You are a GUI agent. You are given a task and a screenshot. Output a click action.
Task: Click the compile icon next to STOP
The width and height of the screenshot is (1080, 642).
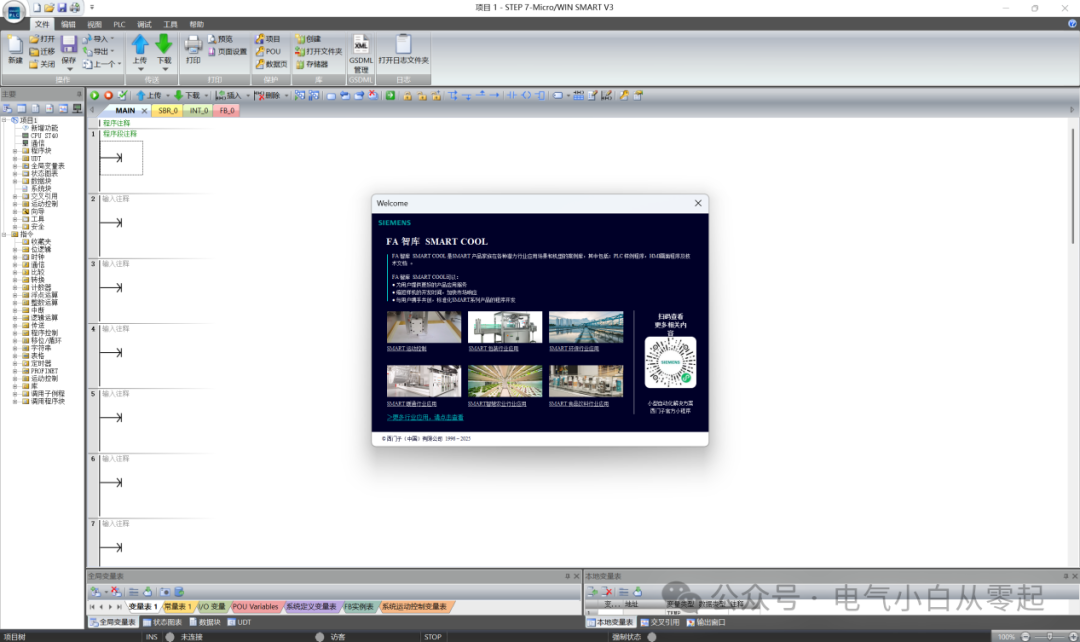[122, 95]
